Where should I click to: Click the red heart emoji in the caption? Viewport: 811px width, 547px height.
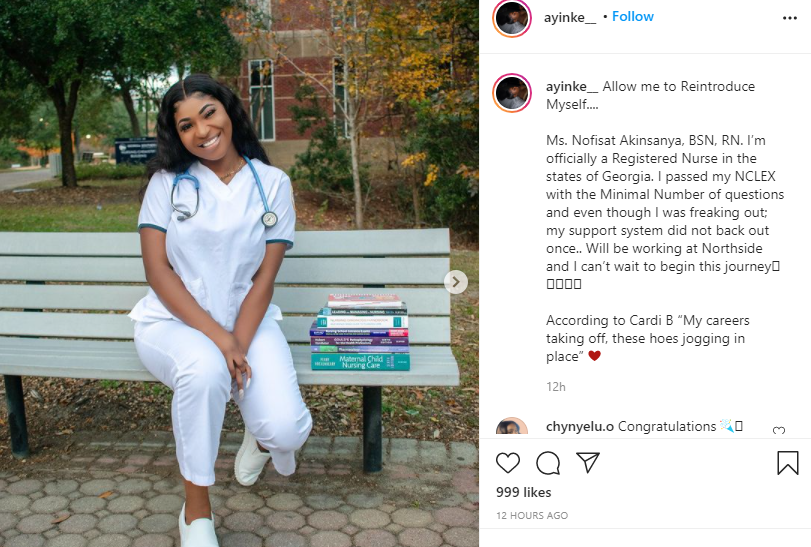(594, 356)
